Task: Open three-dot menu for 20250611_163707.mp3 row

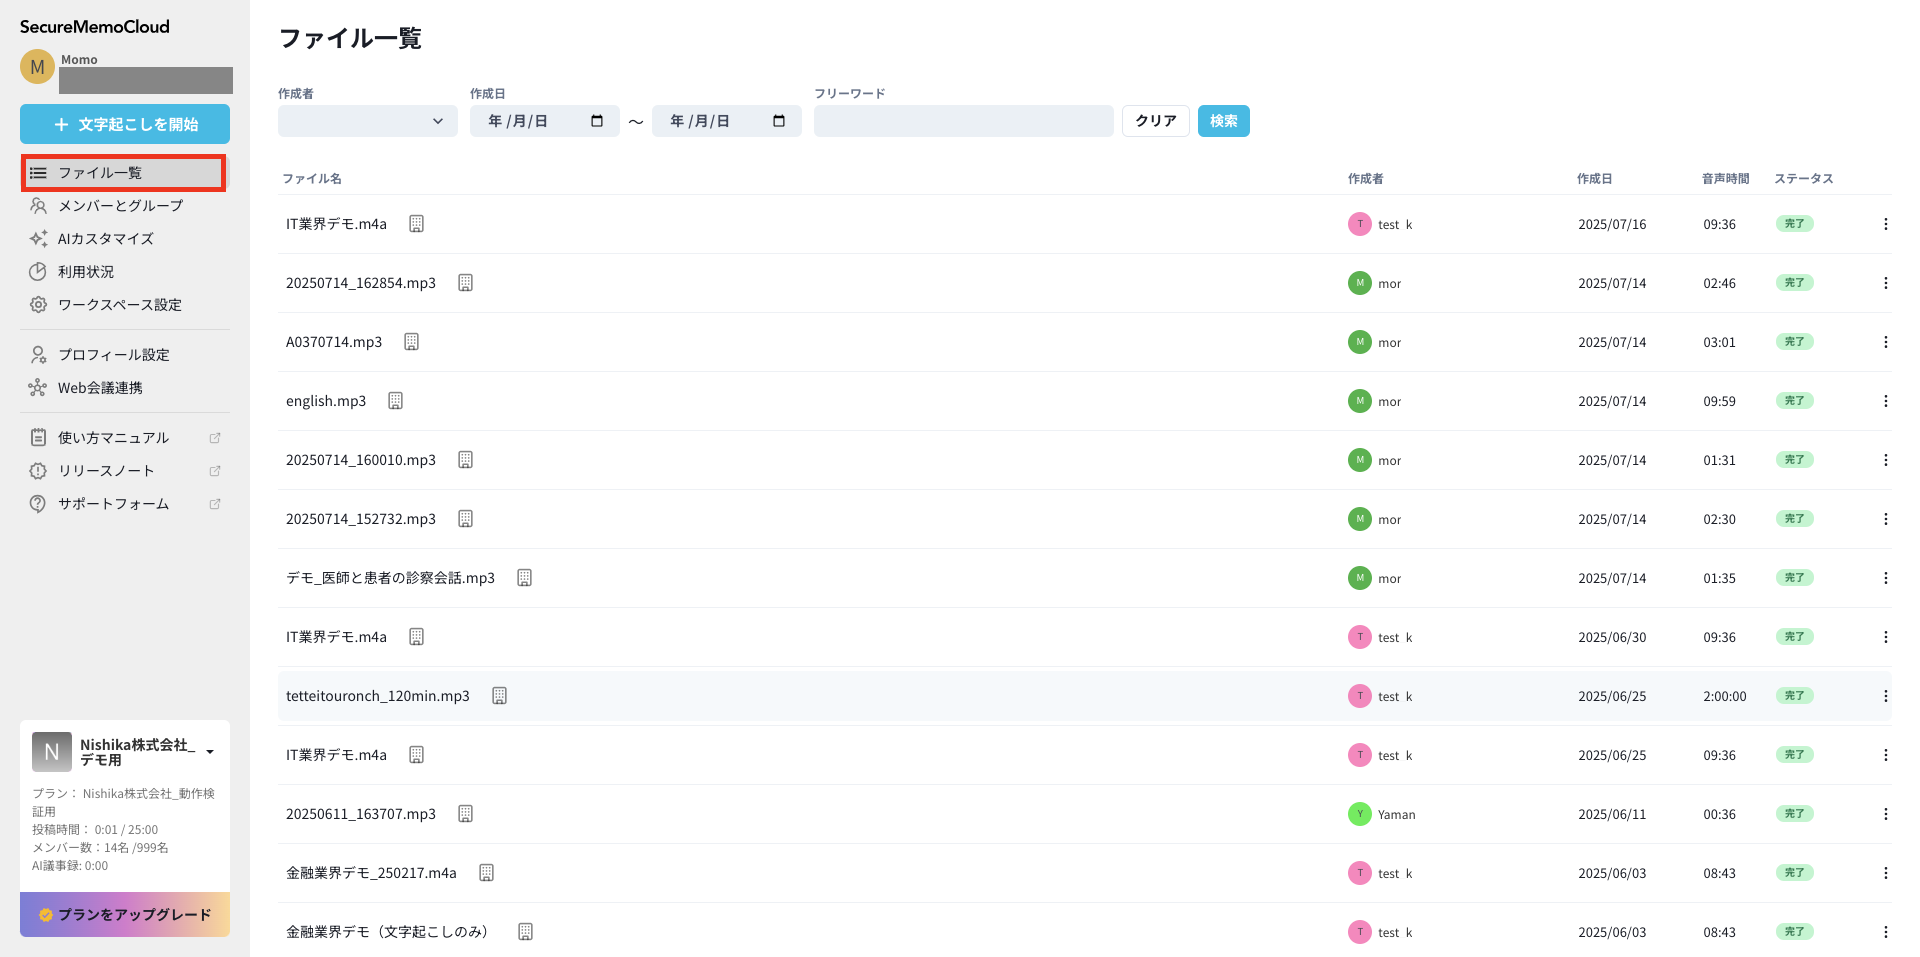Action: (1885, 814)
